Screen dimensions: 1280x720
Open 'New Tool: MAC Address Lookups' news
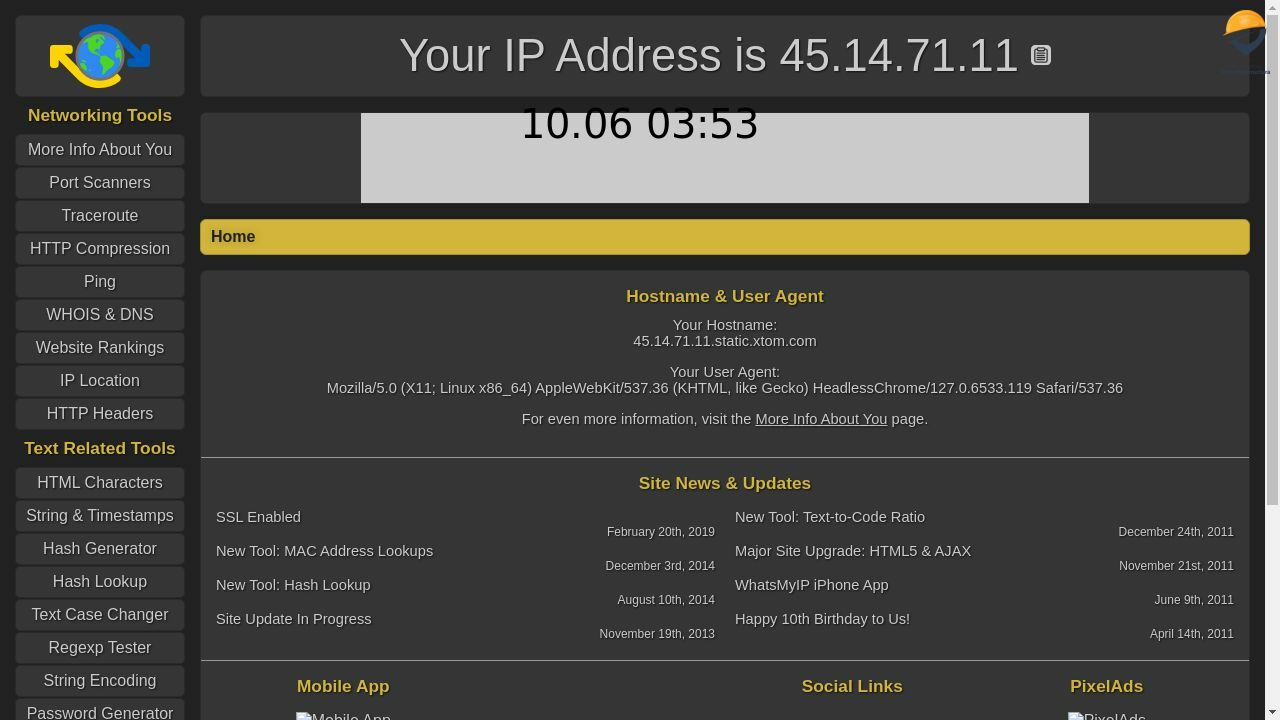click(x=324, y=551)
